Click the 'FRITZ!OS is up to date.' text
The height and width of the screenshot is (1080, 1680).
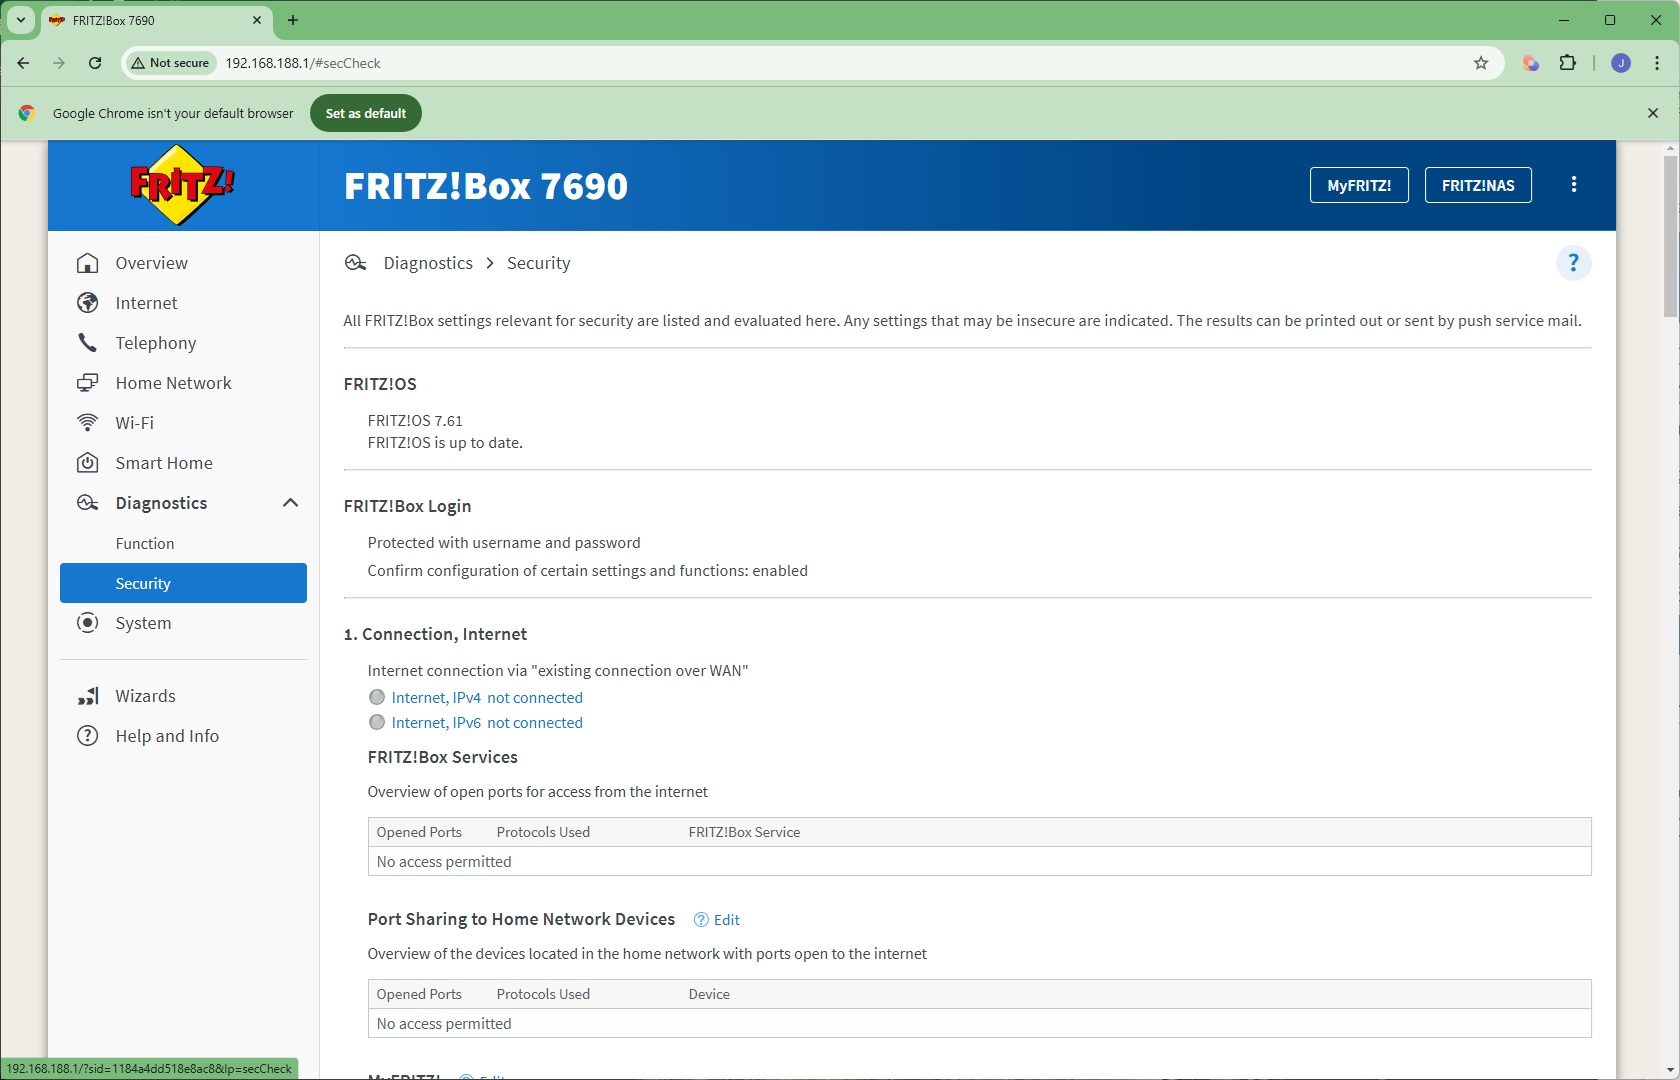coord(445,443)
